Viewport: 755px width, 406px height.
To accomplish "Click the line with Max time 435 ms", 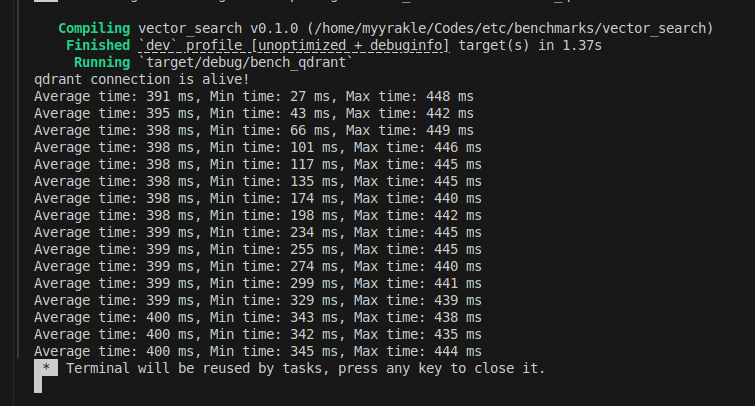I will [x=257, y=334].
